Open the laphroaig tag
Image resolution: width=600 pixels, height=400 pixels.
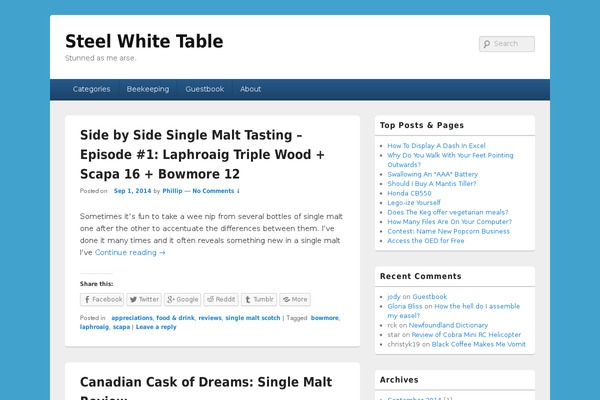pyautogui.click(x=94, y=327)
